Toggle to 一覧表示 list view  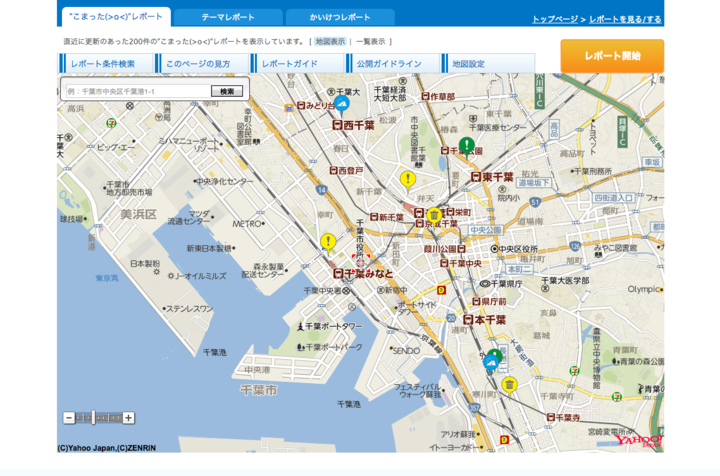[370, 41]
